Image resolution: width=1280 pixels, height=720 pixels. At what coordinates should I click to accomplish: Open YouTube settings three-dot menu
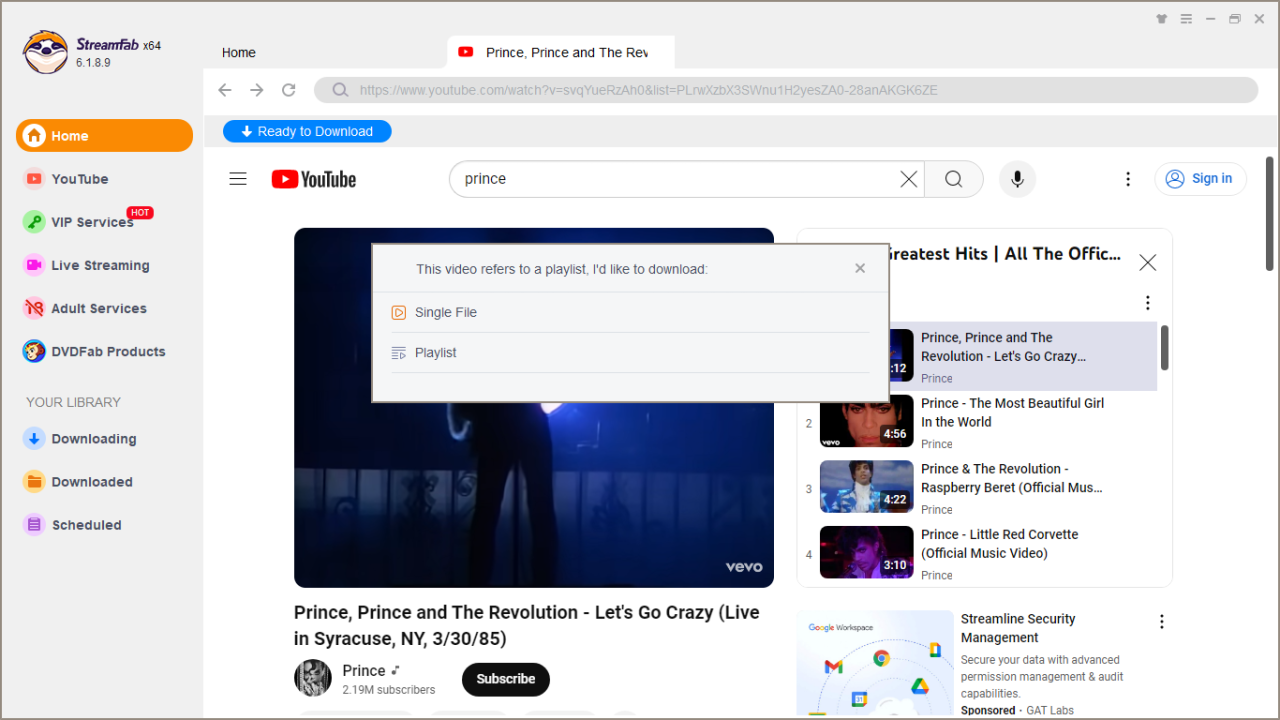point(1128,179)
